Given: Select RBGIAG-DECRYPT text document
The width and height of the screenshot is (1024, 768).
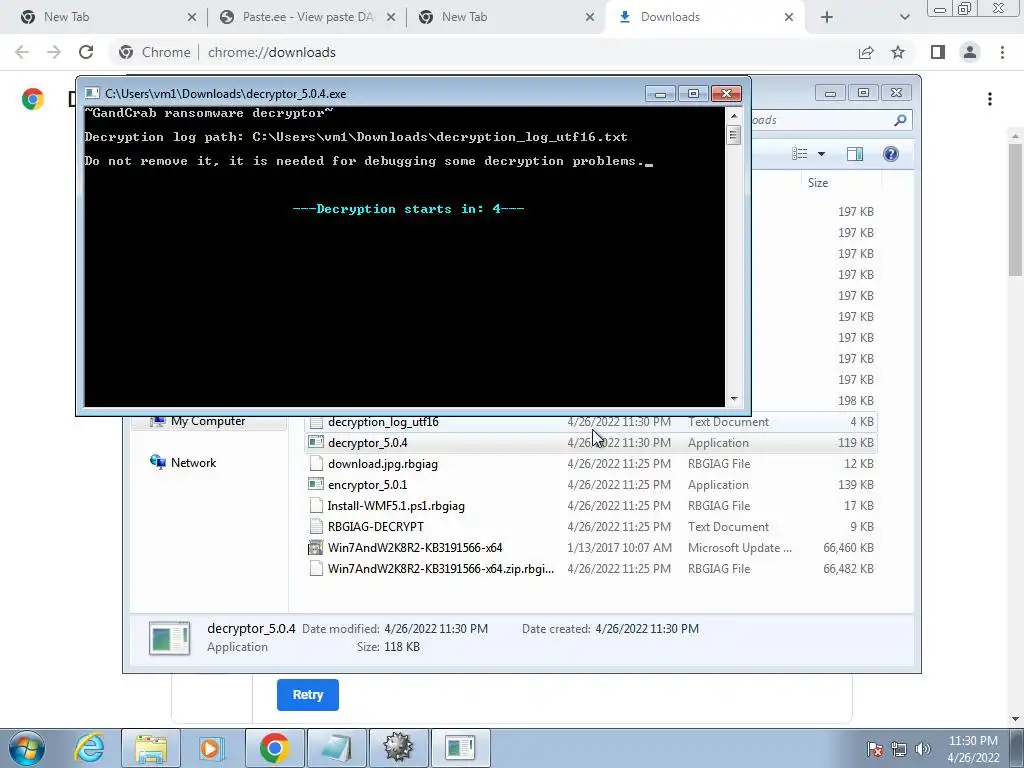Looking at the screenshot, I should (591, 526).
